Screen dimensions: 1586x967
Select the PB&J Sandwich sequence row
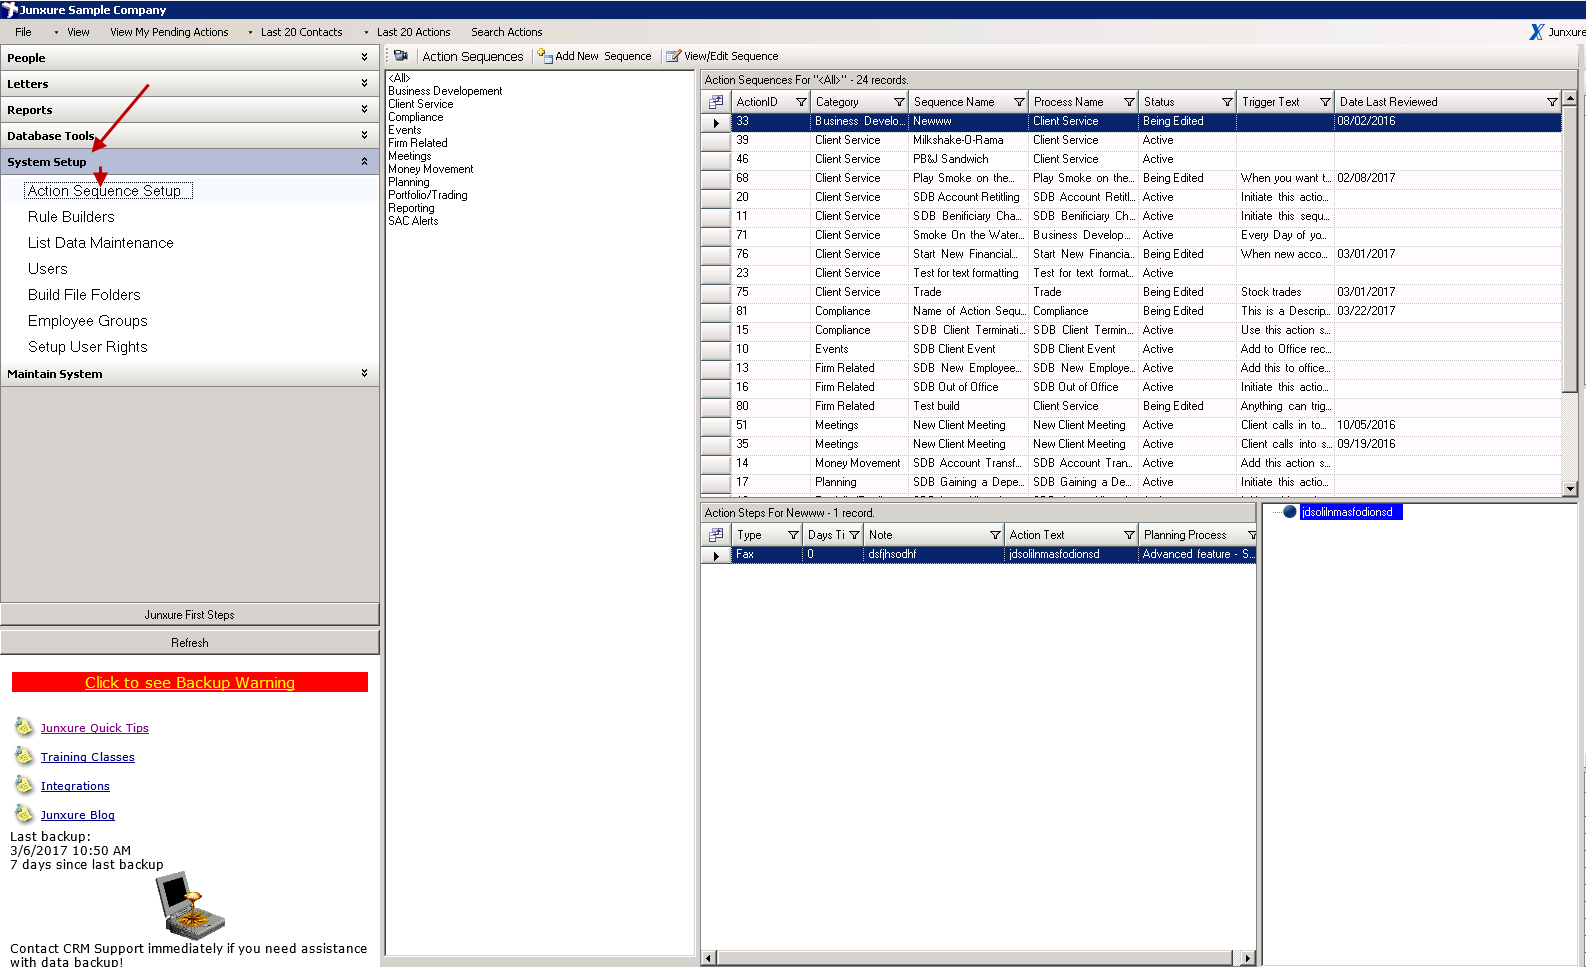[1131, 159]
